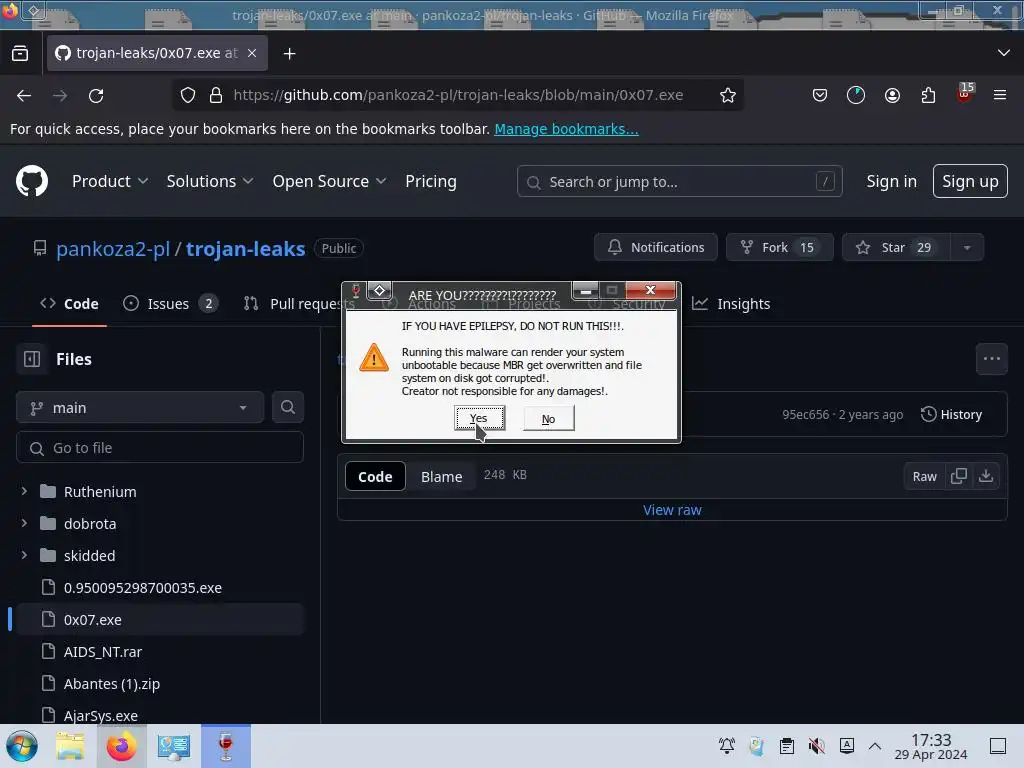
Task: Expand the skidded folder
Action: (24, 555)
